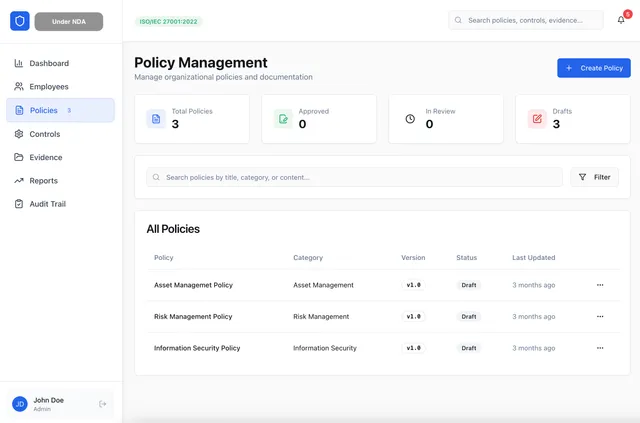Open the Asset Managemet Policy row

coord(383,285)
